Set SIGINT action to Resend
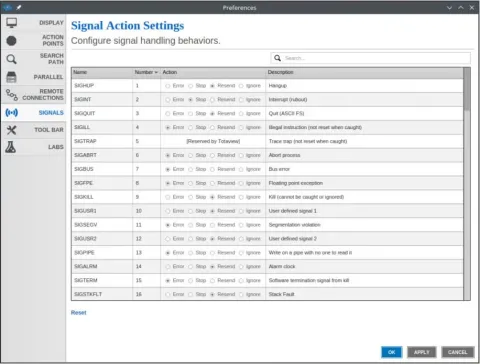 (x=212, y=100)
